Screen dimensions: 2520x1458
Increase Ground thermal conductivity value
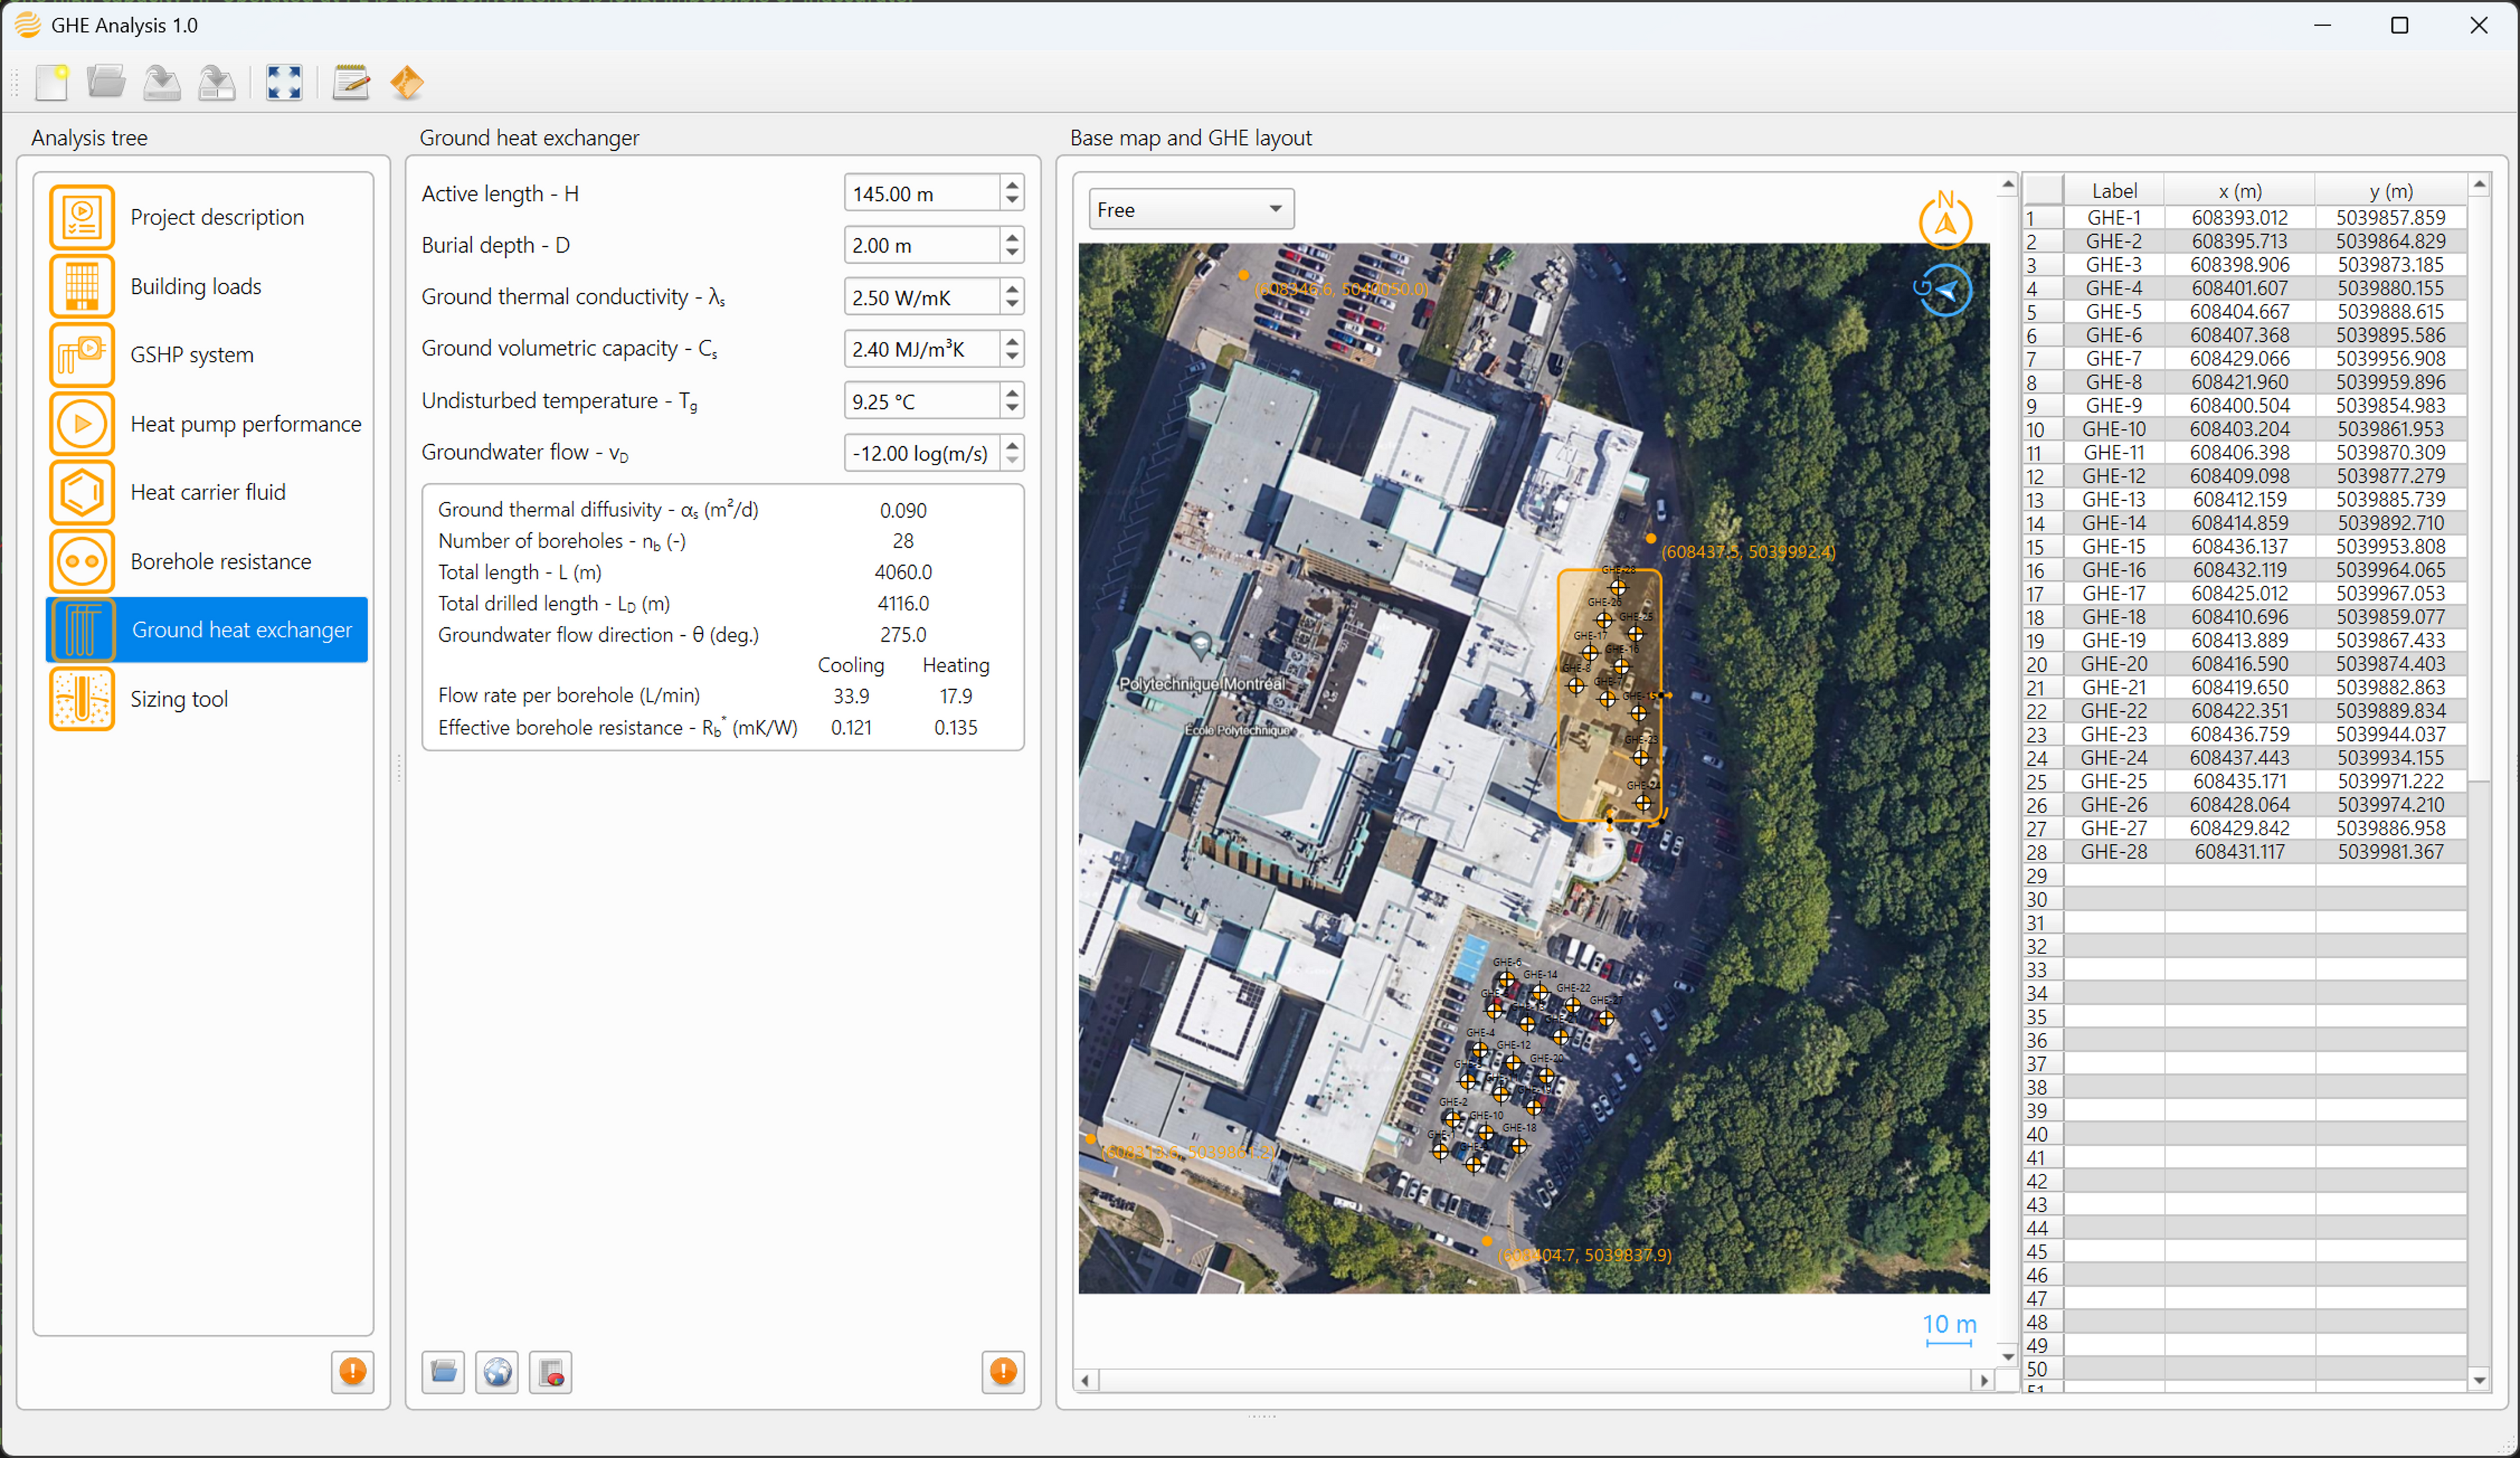coord(1012,288)
